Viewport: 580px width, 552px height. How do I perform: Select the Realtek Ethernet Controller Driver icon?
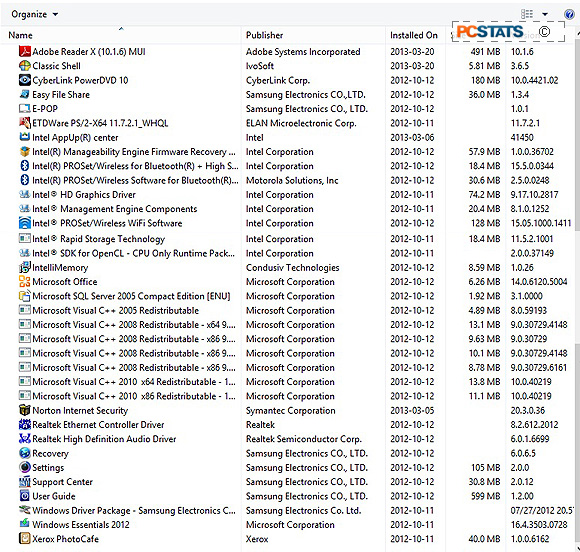pyautogui.click(x=24, y=424)
